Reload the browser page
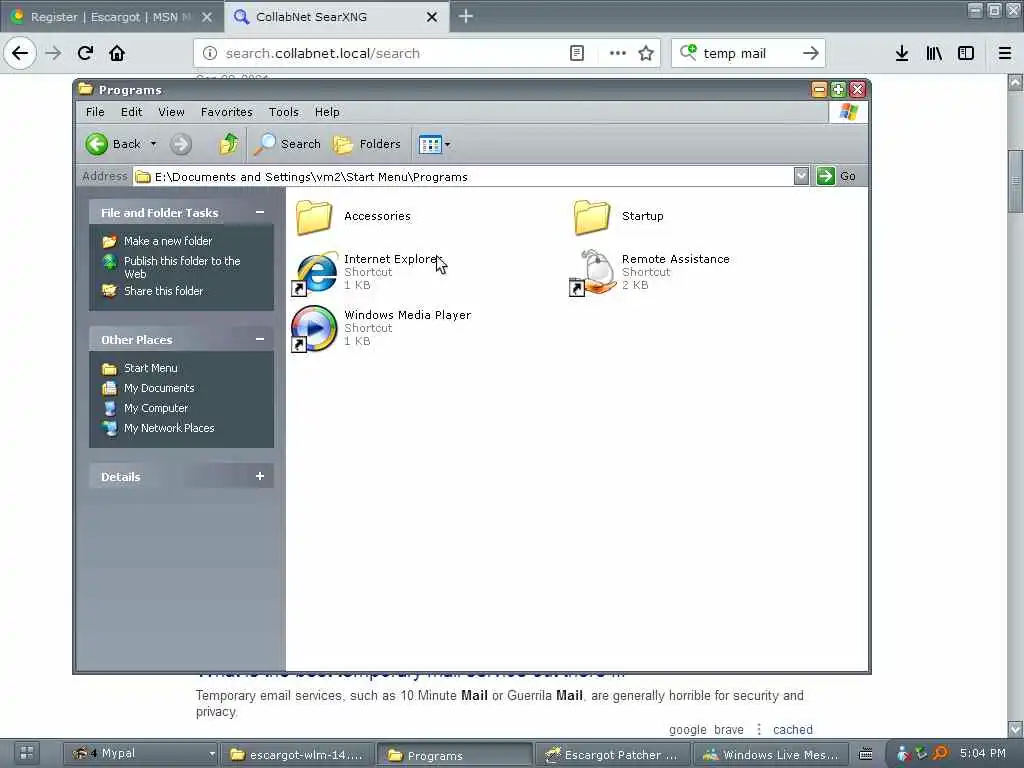 point(85,53)
